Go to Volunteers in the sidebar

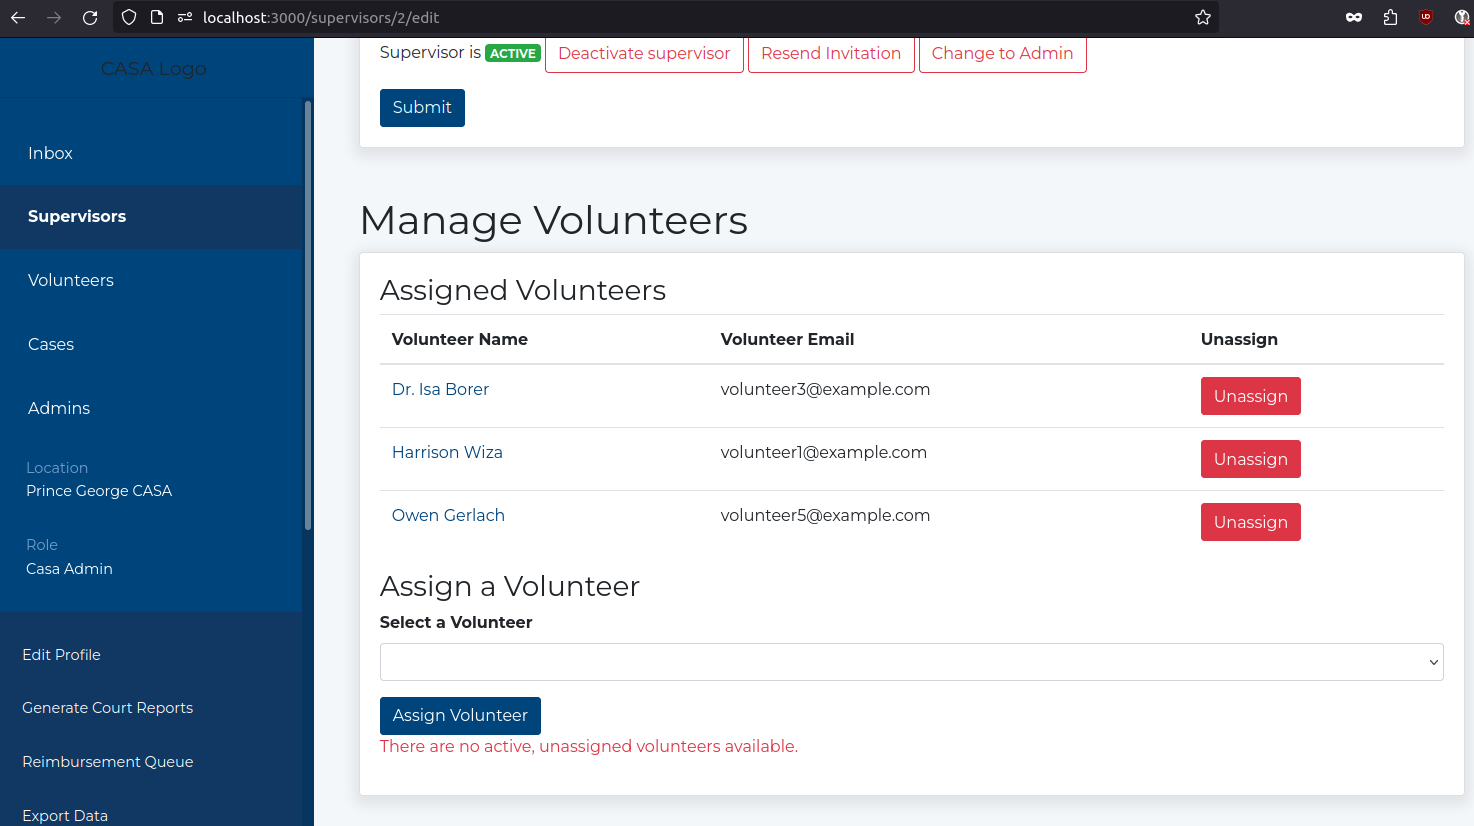71,280
